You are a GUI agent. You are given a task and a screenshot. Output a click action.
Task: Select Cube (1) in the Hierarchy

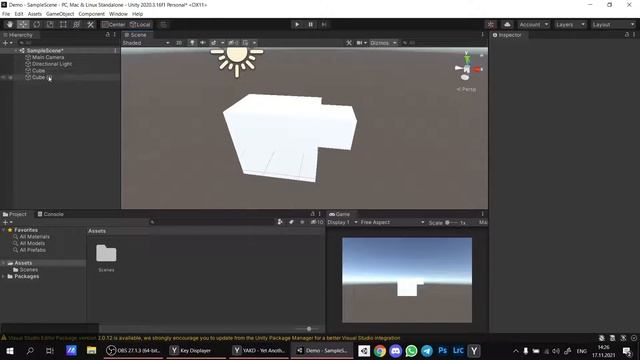point(42,77)
